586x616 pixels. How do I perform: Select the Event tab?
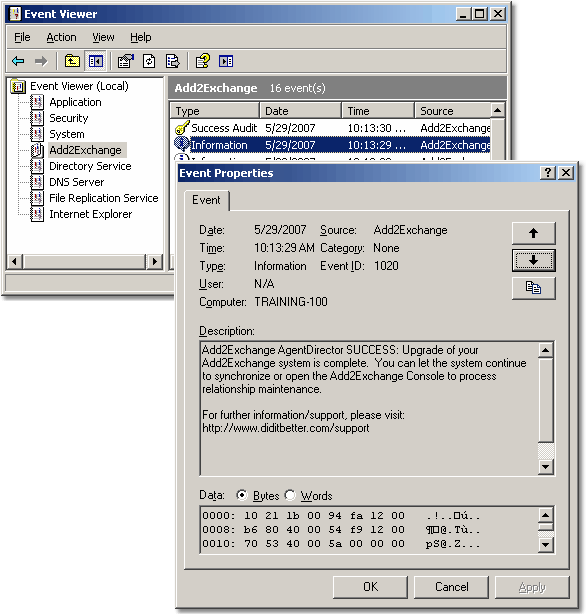(206, 200)
